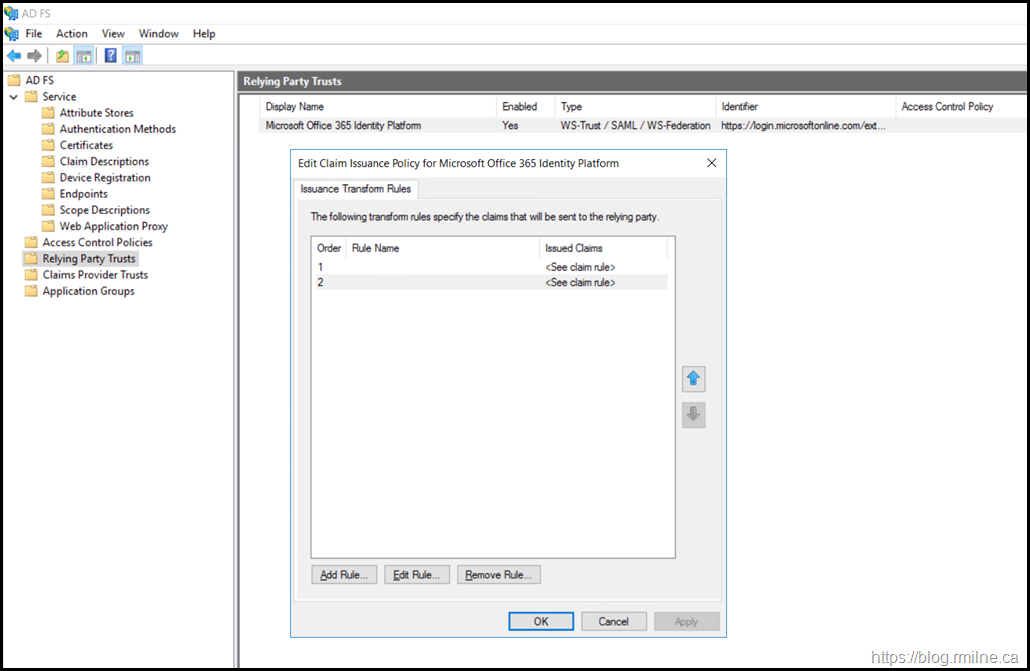Click the Up One Level folder icon
Viewport: 1030px width, 671px height.
pos(63,56)
